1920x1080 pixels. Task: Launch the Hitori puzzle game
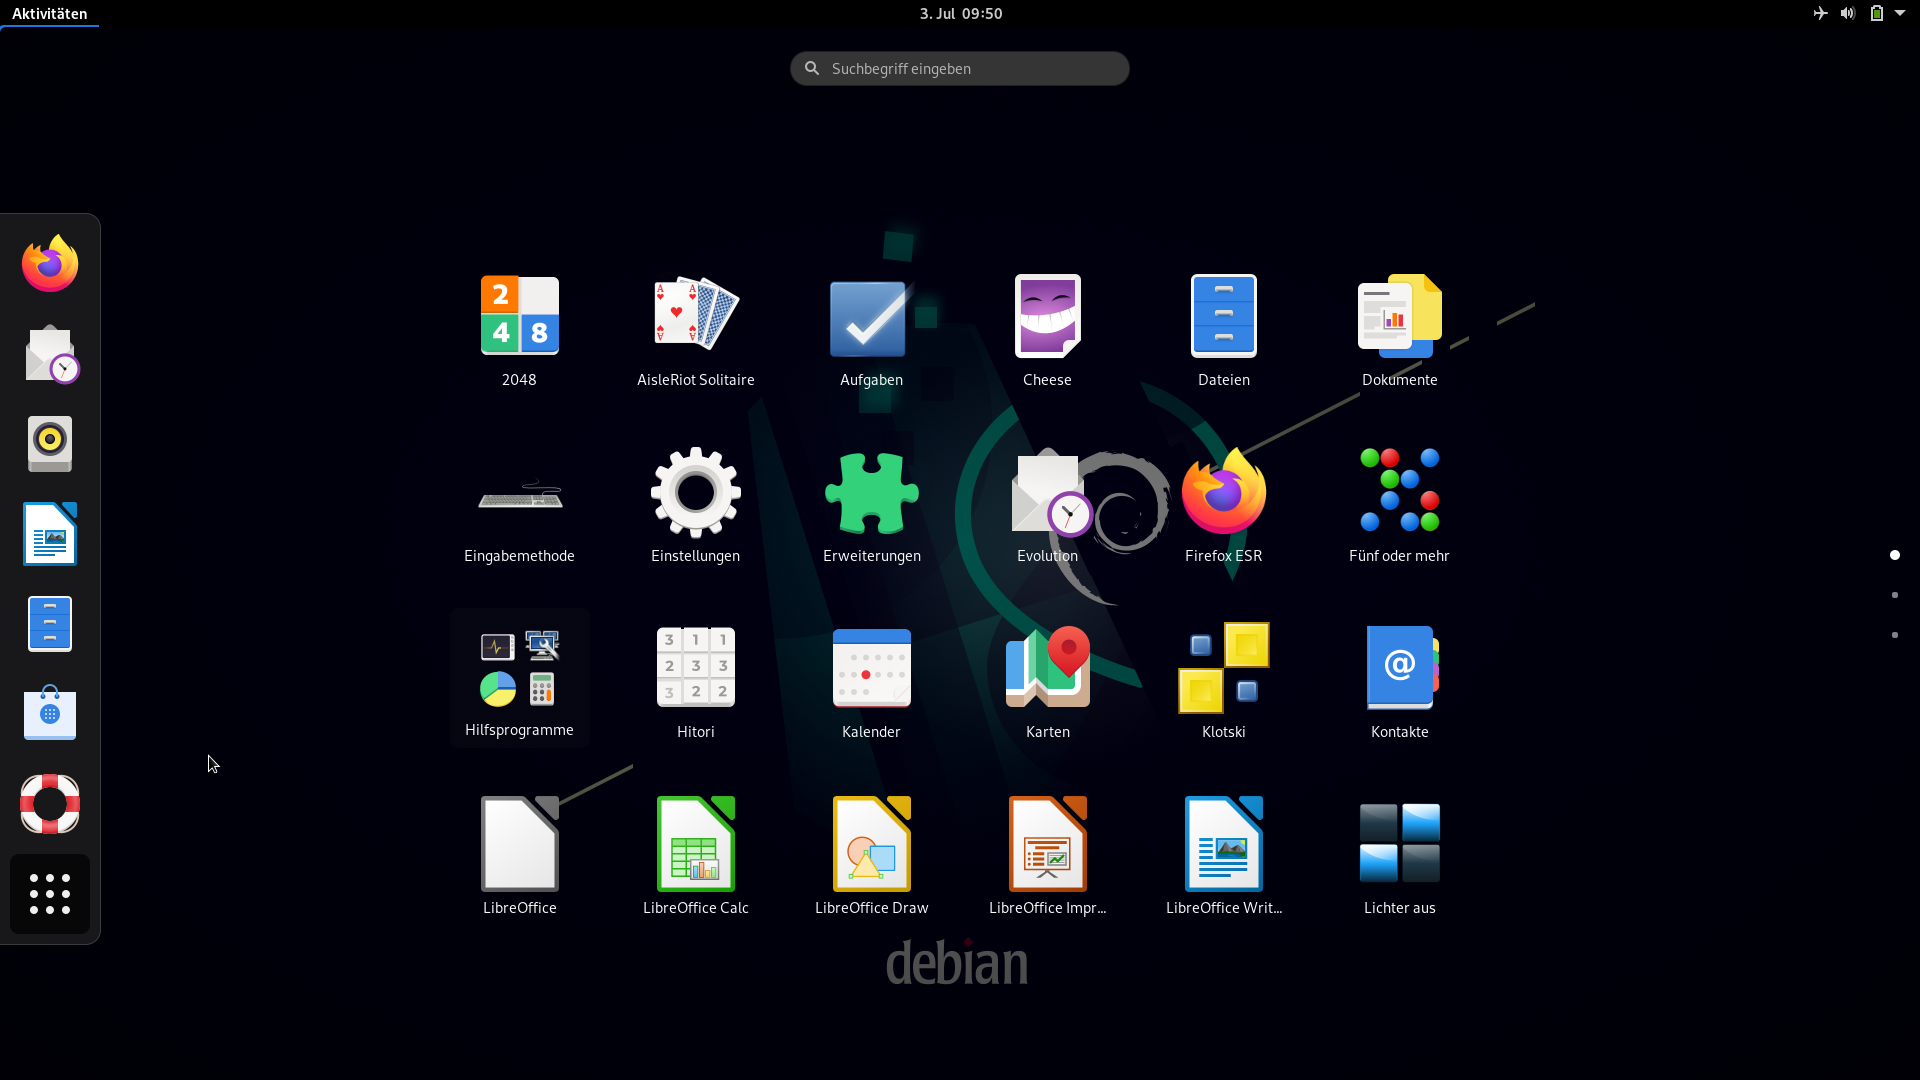coord(695,683)
